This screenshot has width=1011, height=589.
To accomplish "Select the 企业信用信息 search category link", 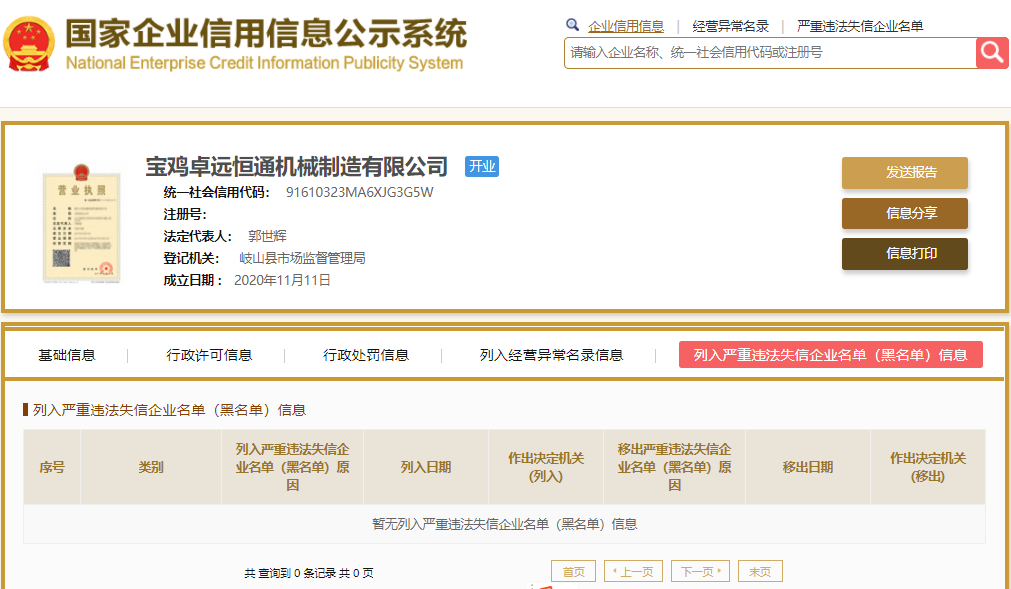I will tap(625, 26).
